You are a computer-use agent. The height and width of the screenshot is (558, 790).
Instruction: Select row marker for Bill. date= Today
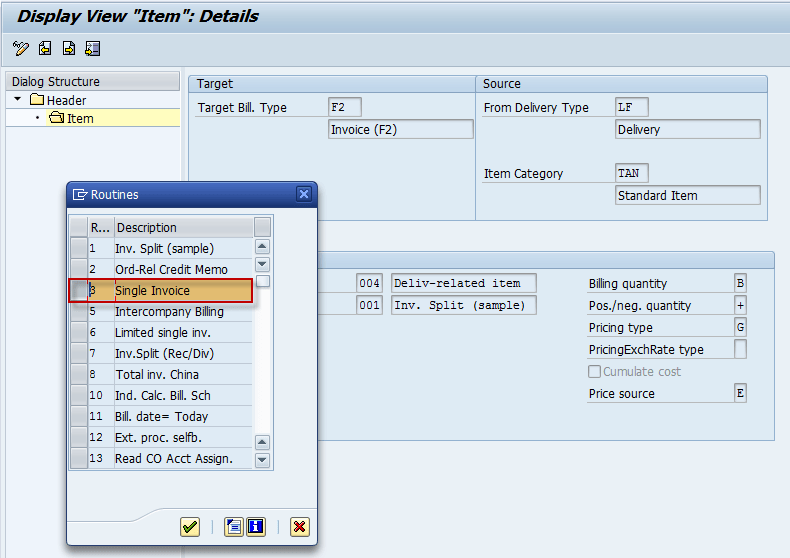coord(79,416)
